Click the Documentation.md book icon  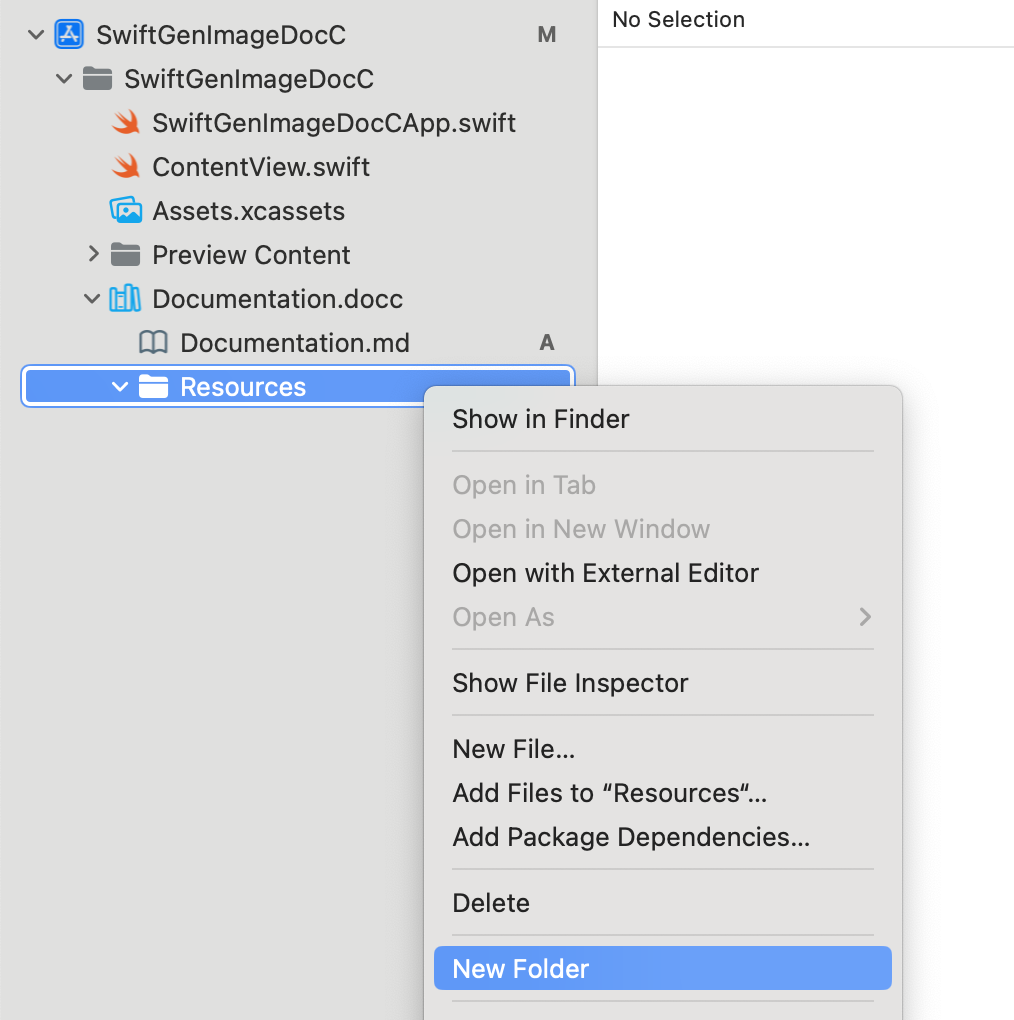(x=153, y=343)
